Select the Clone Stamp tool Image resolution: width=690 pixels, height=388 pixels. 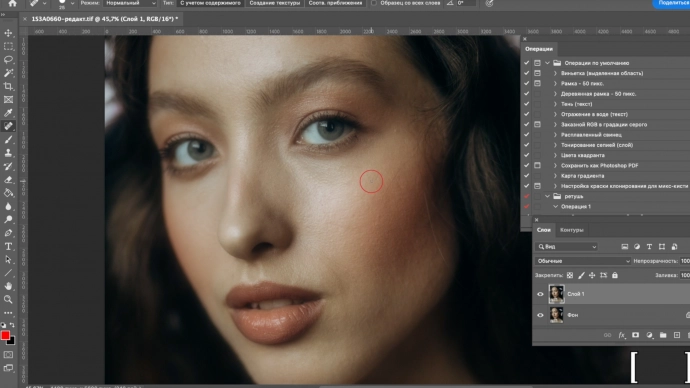8,153
